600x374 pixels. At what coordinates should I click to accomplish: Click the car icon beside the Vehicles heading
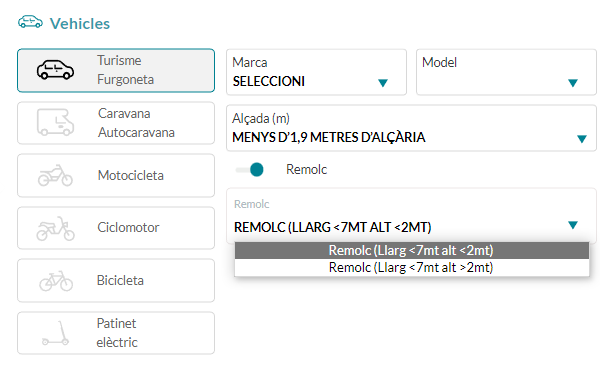(x=30, y=22)
